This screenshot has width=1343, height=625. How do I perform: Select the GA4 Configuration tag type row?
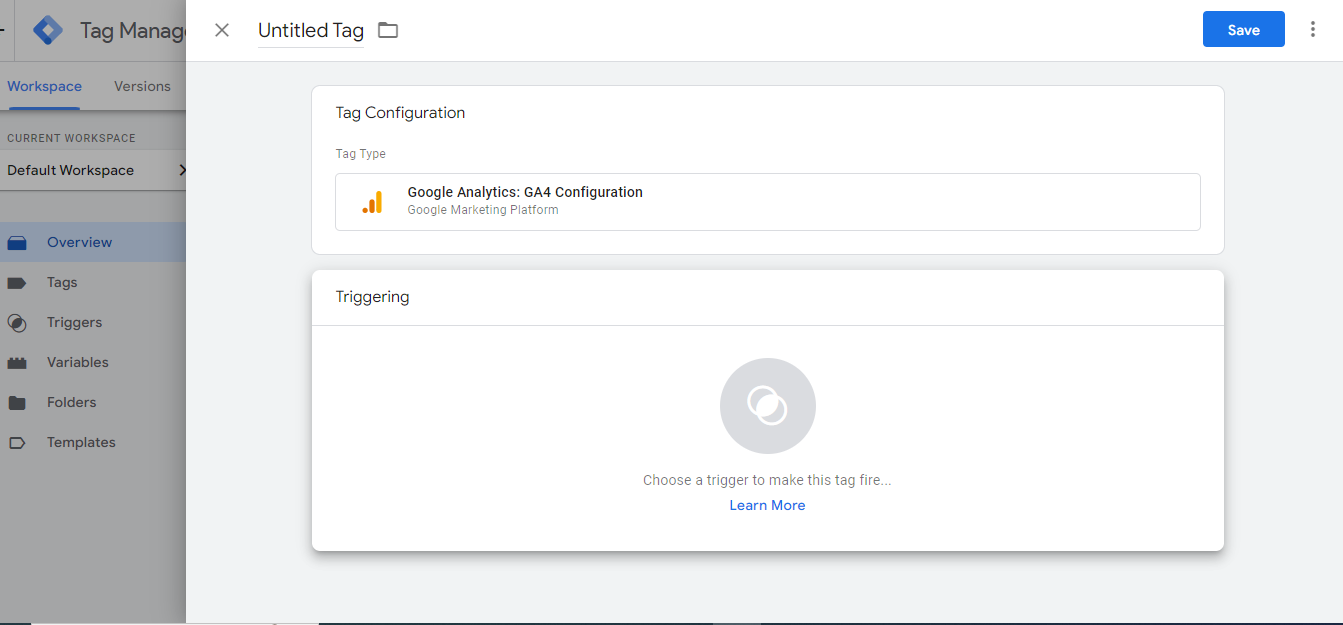pos(767,202)
